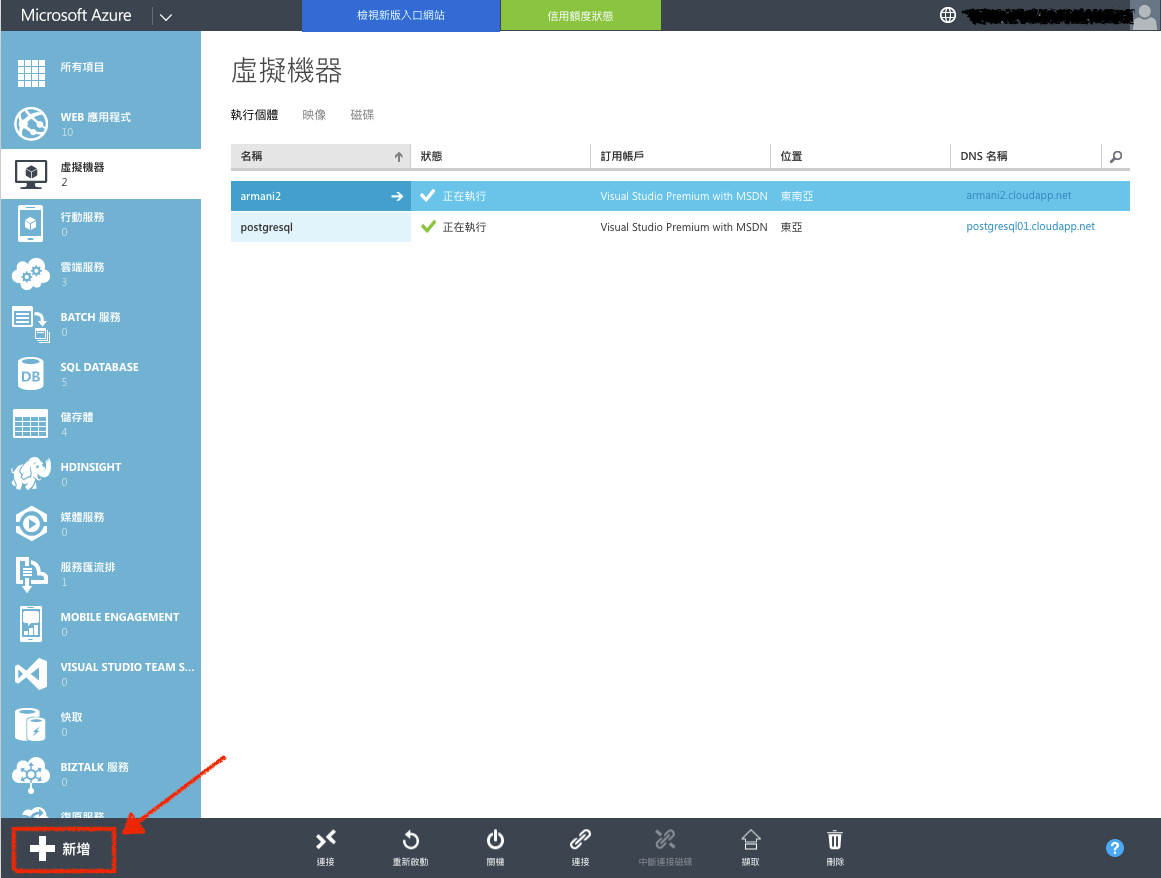Screen dimensions: 1161x878
Task: Switch to the 磁碟 (Disks) tab
Action: pyautogui.click(x=361, y=114)
